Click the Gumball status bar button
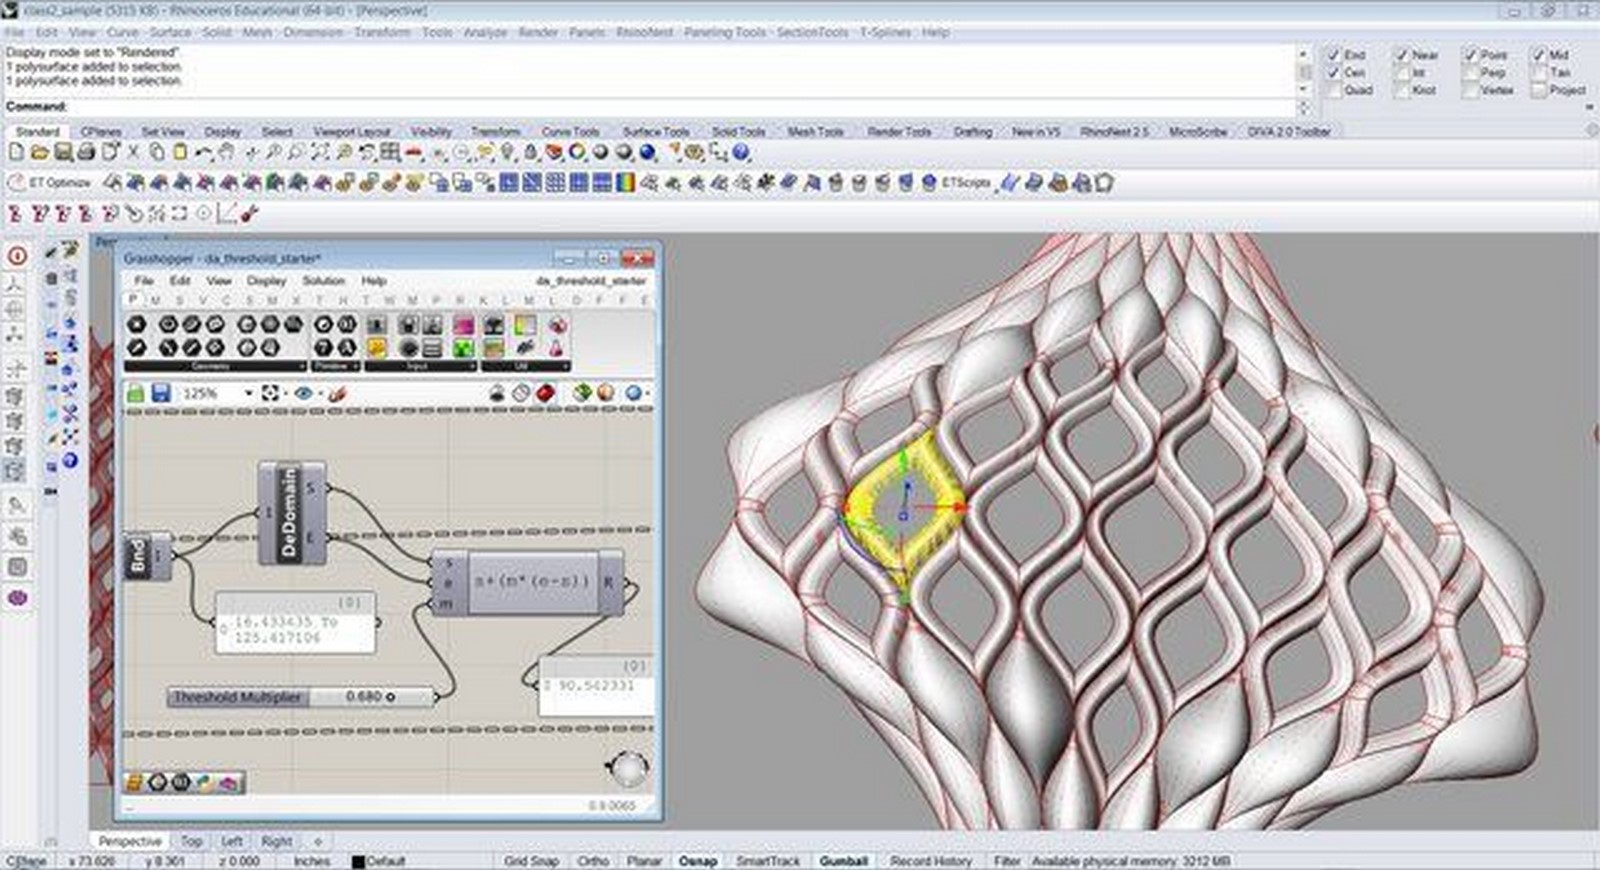This screenshot has height=870, width=1600. coord(844,861)
